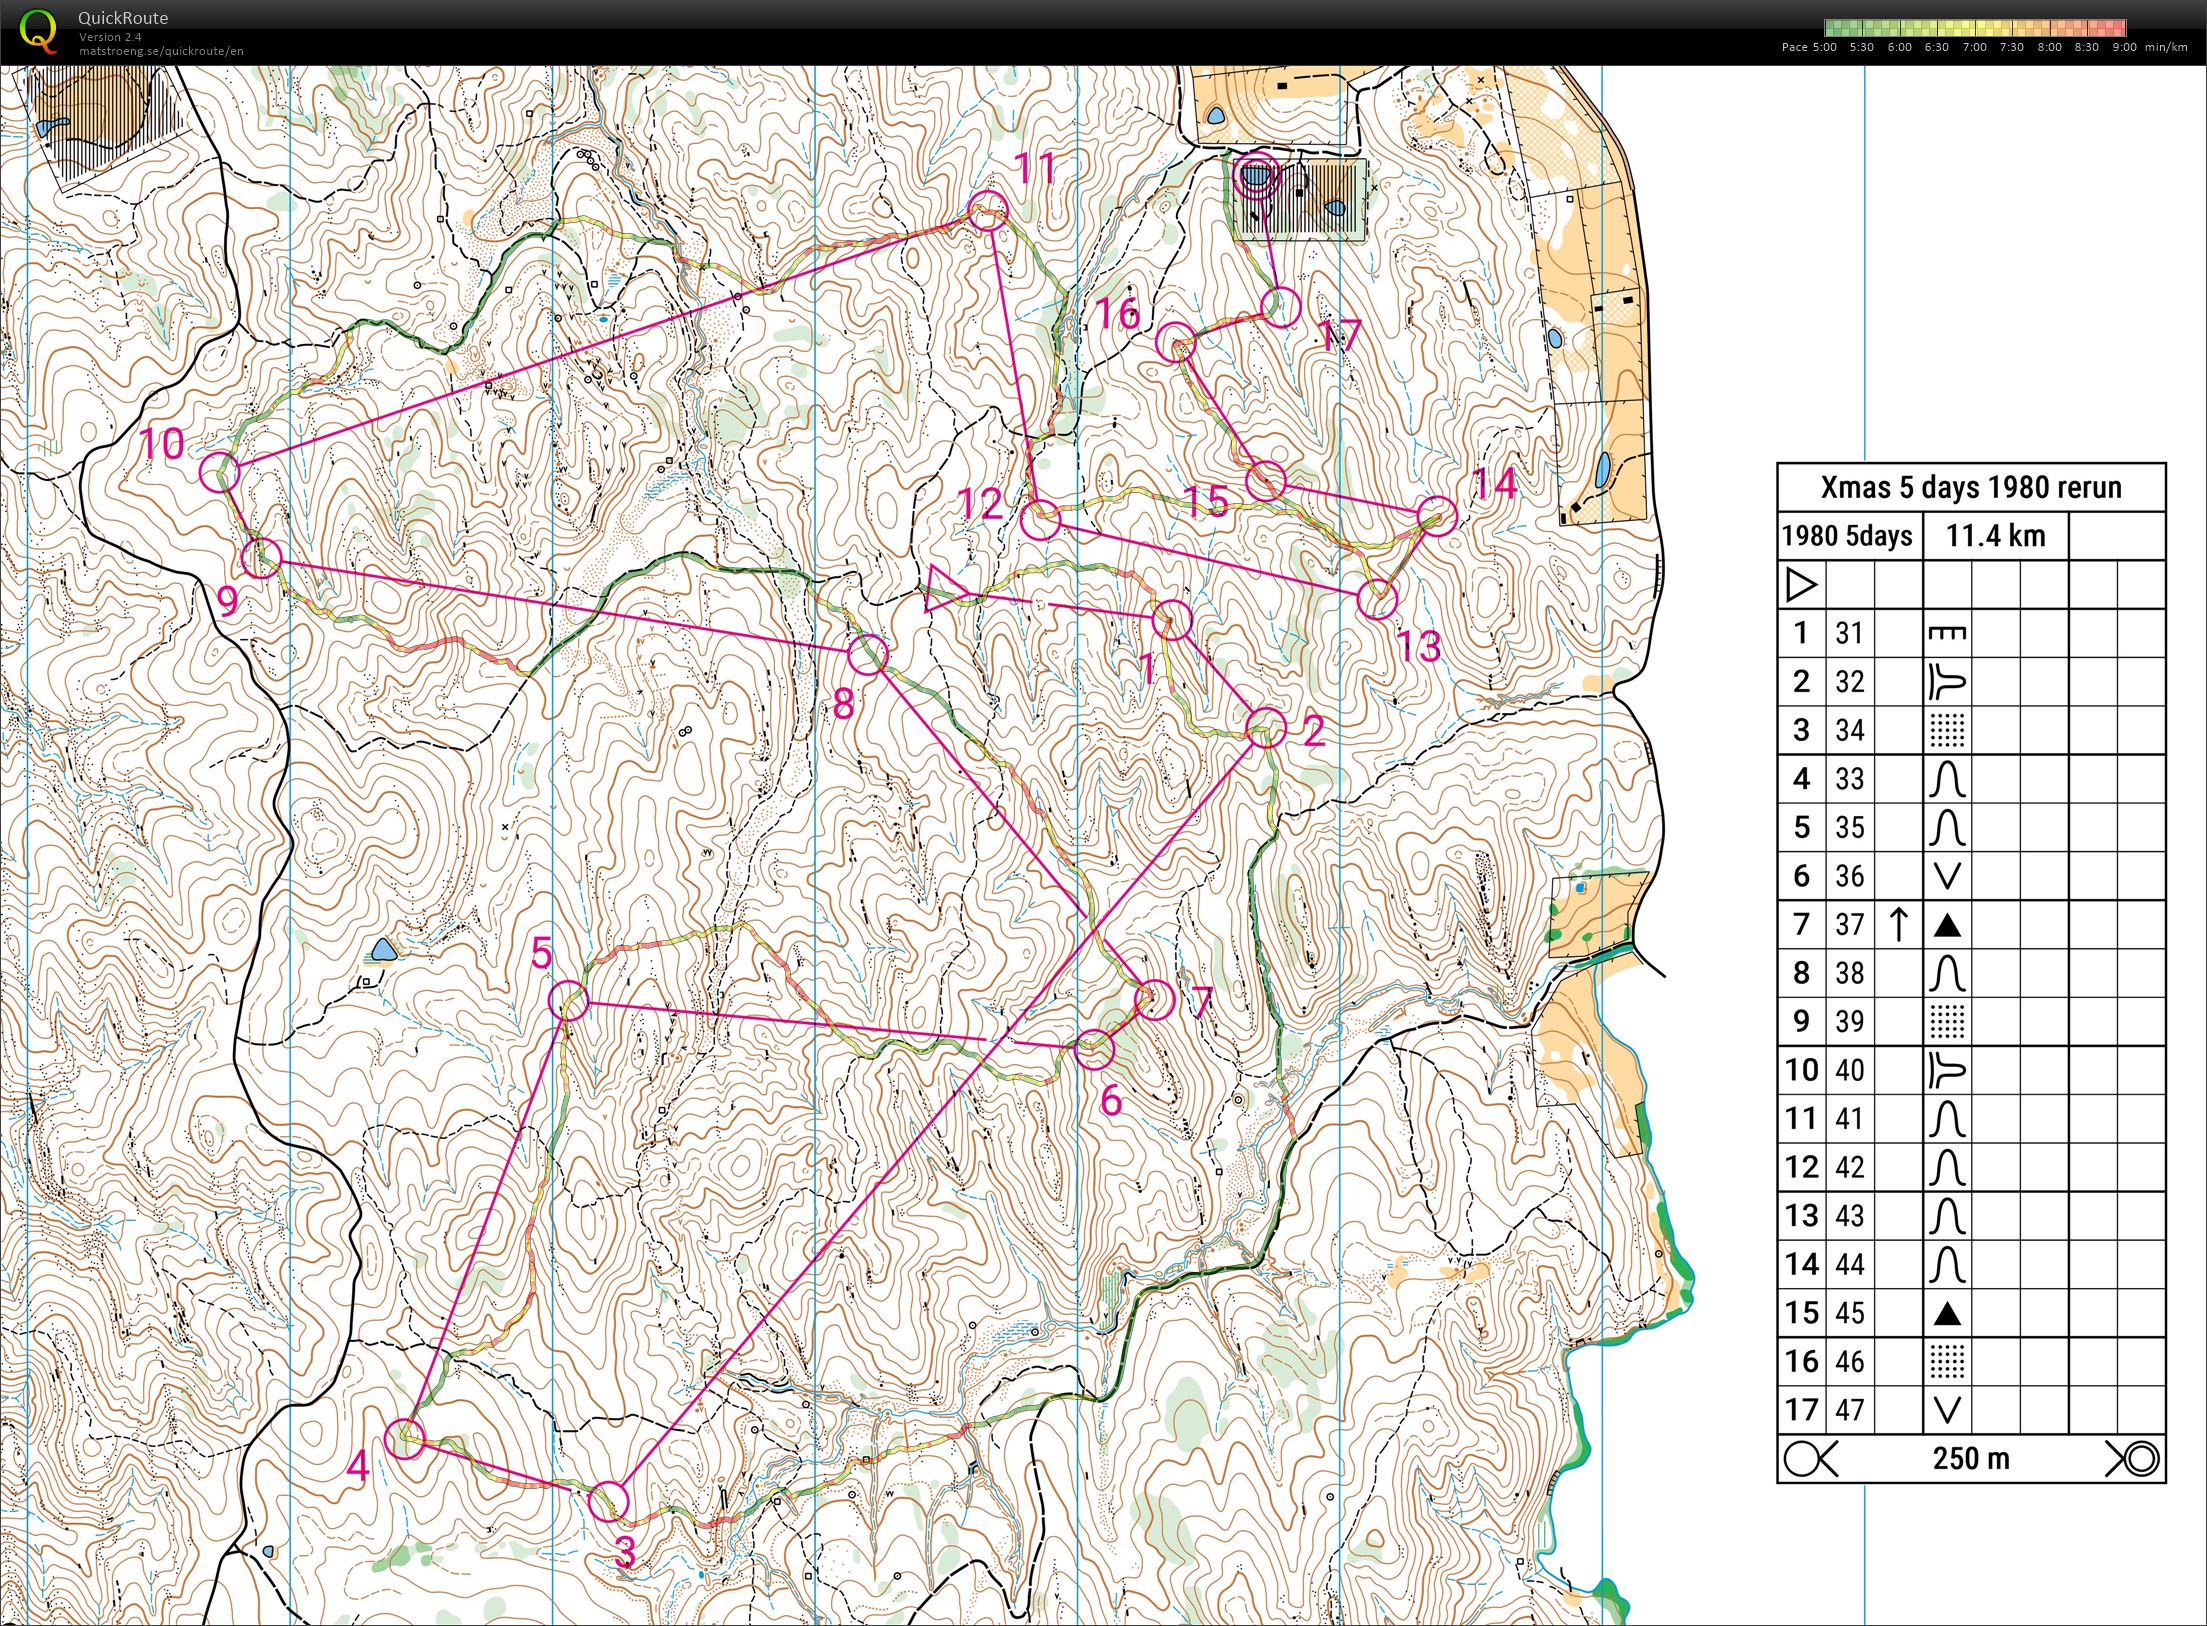Click the control 7 boulder symbol in description table

1946,925
